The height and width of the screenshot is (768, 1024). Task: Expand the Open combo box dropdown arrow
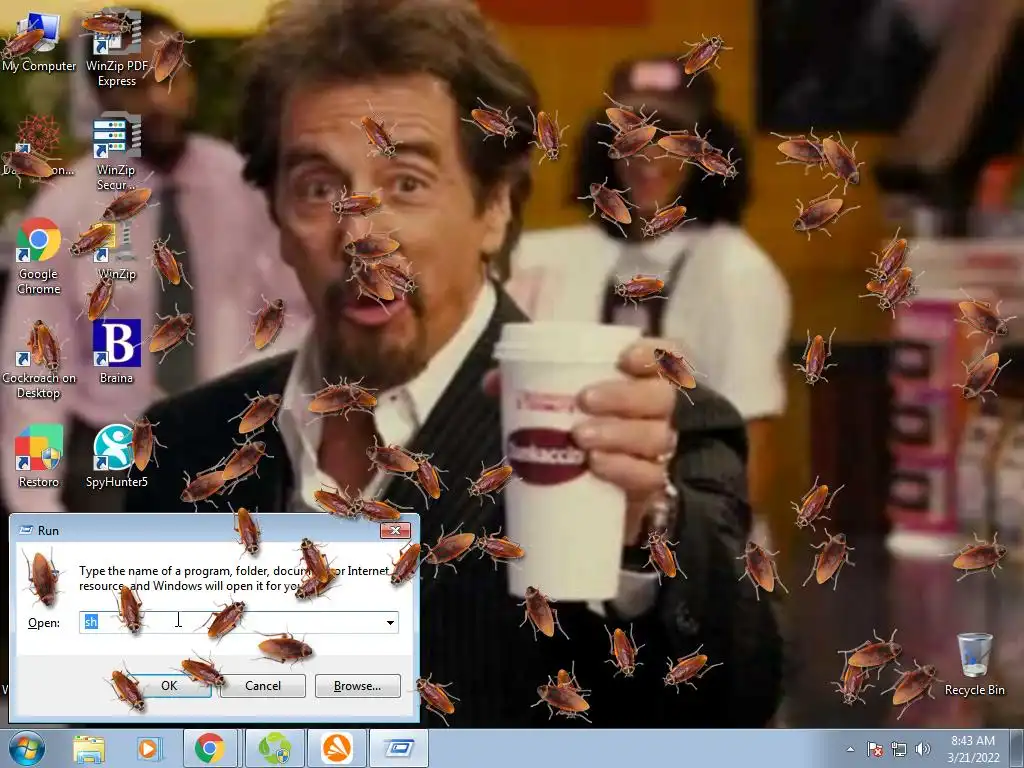(x=390, y=622)
